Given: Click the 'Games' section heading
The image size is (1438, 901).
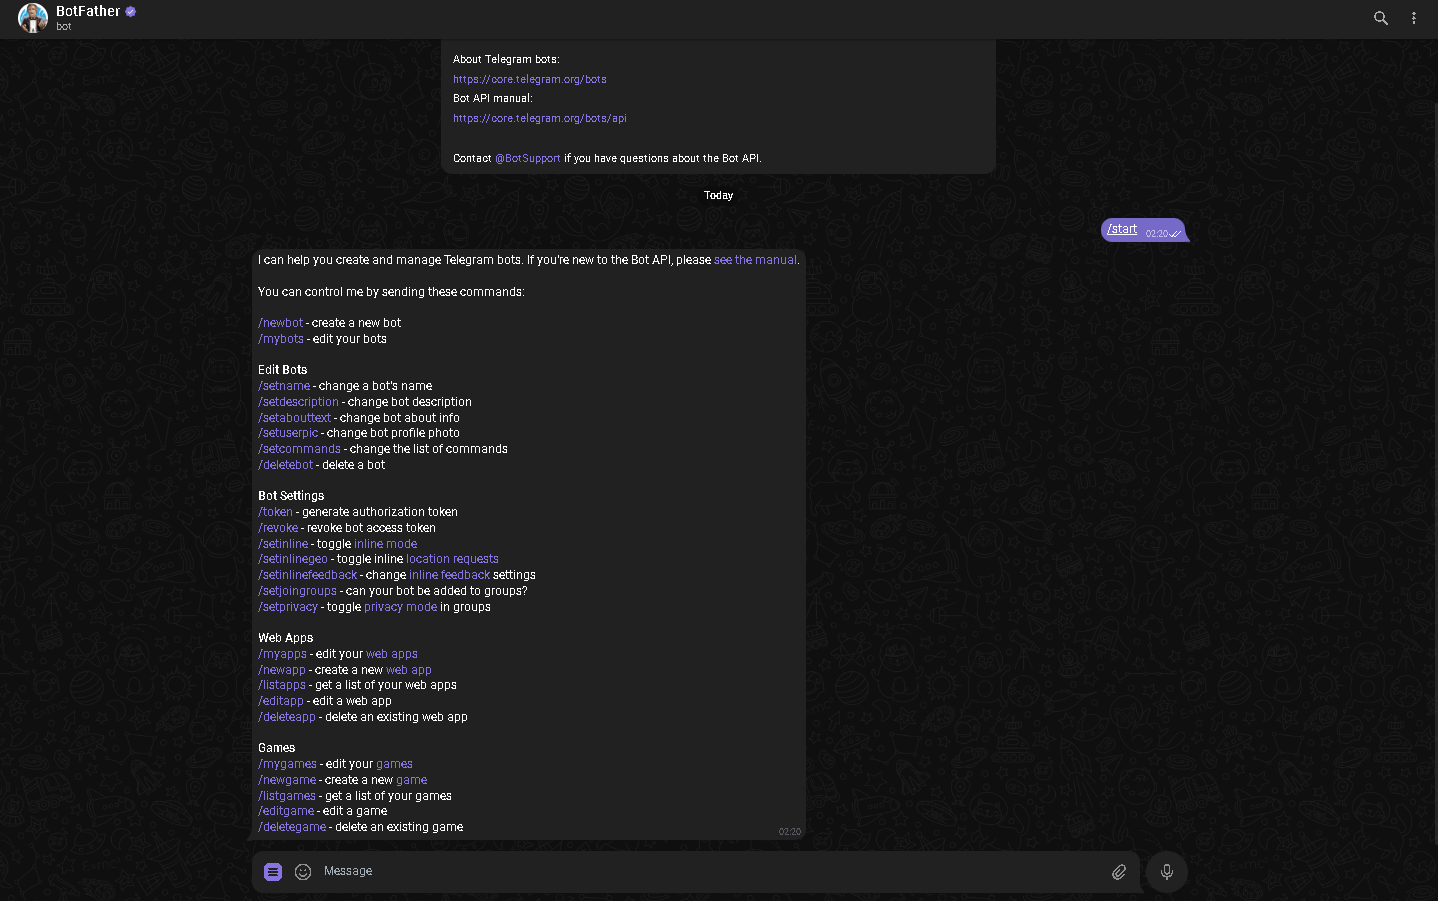Looking at the screenshot, I should pos(277,748).
